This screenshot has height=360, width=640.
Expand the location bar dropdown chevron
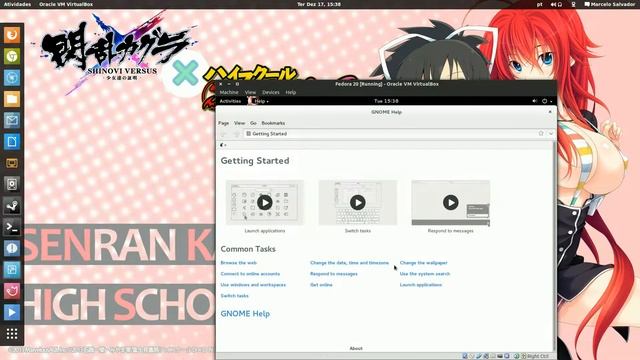coord(551,133)
